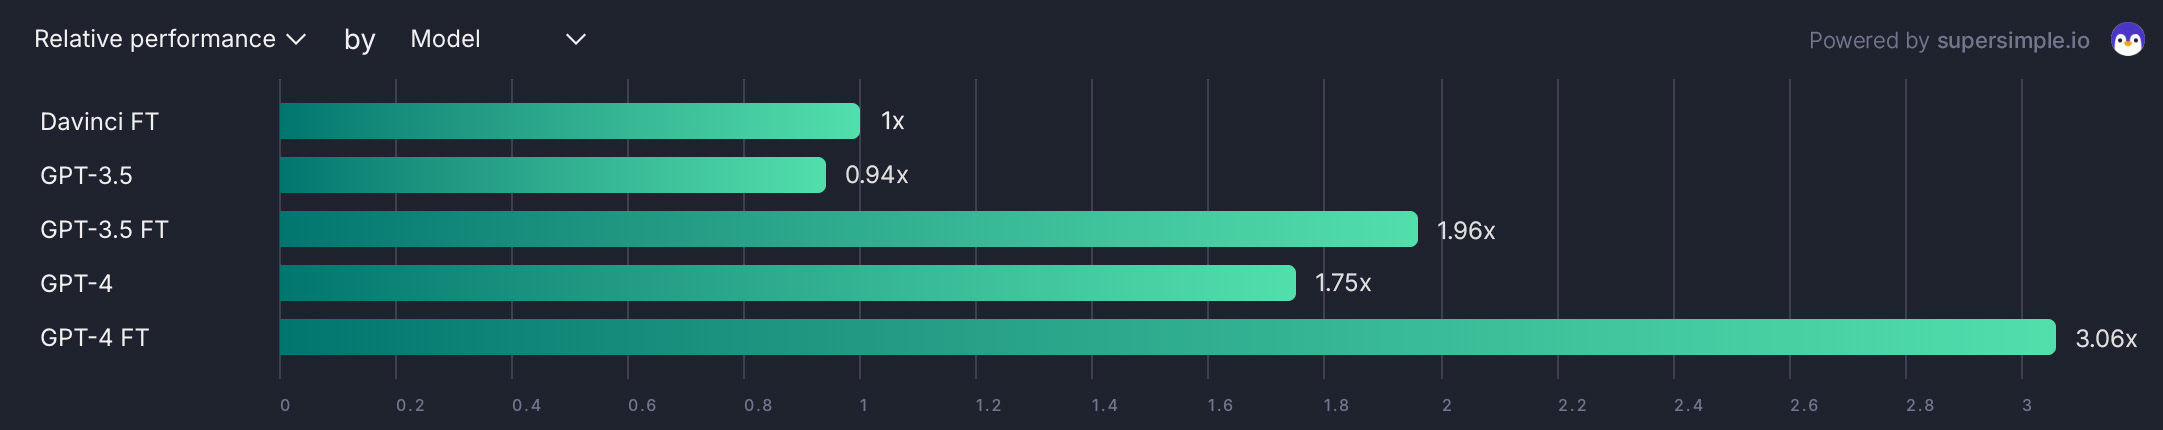The width and height of the screenshot is (2163, 430).
Task: Click the GPT-3.5 bar
Action: coord(552,175)
